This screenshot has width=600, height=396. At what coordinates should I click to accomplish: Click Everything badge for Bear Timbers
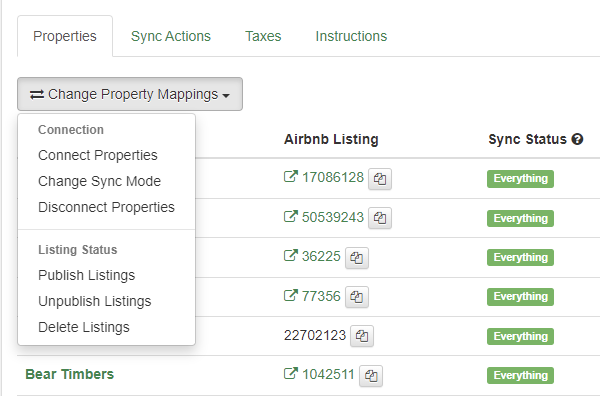(520, 375)
